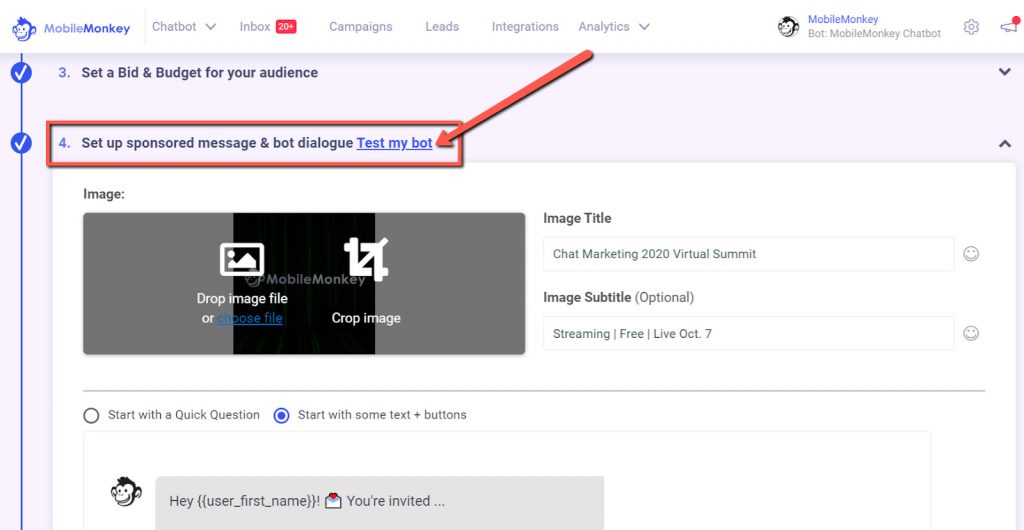1024x530 pixels.
Task: Open the Integrations tab
Action: 525,27
